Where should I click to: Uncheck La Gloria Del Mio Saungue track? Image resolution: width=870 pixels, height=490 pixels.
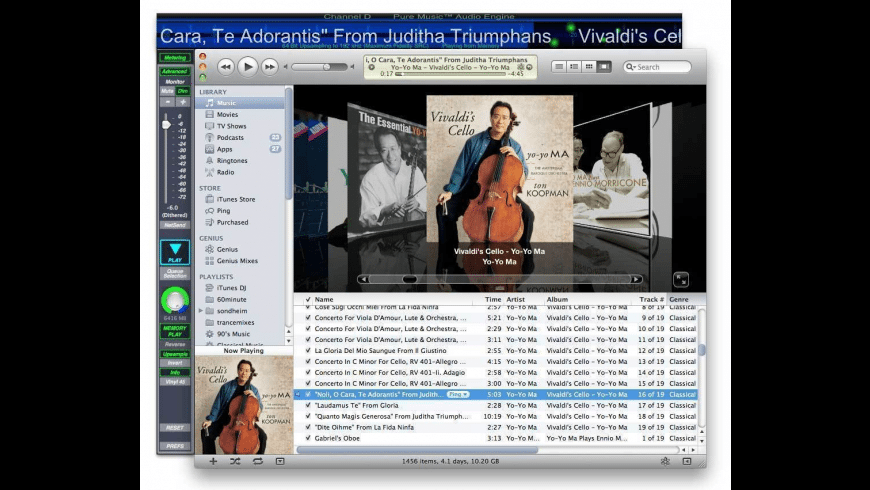(x=308, y=350)
